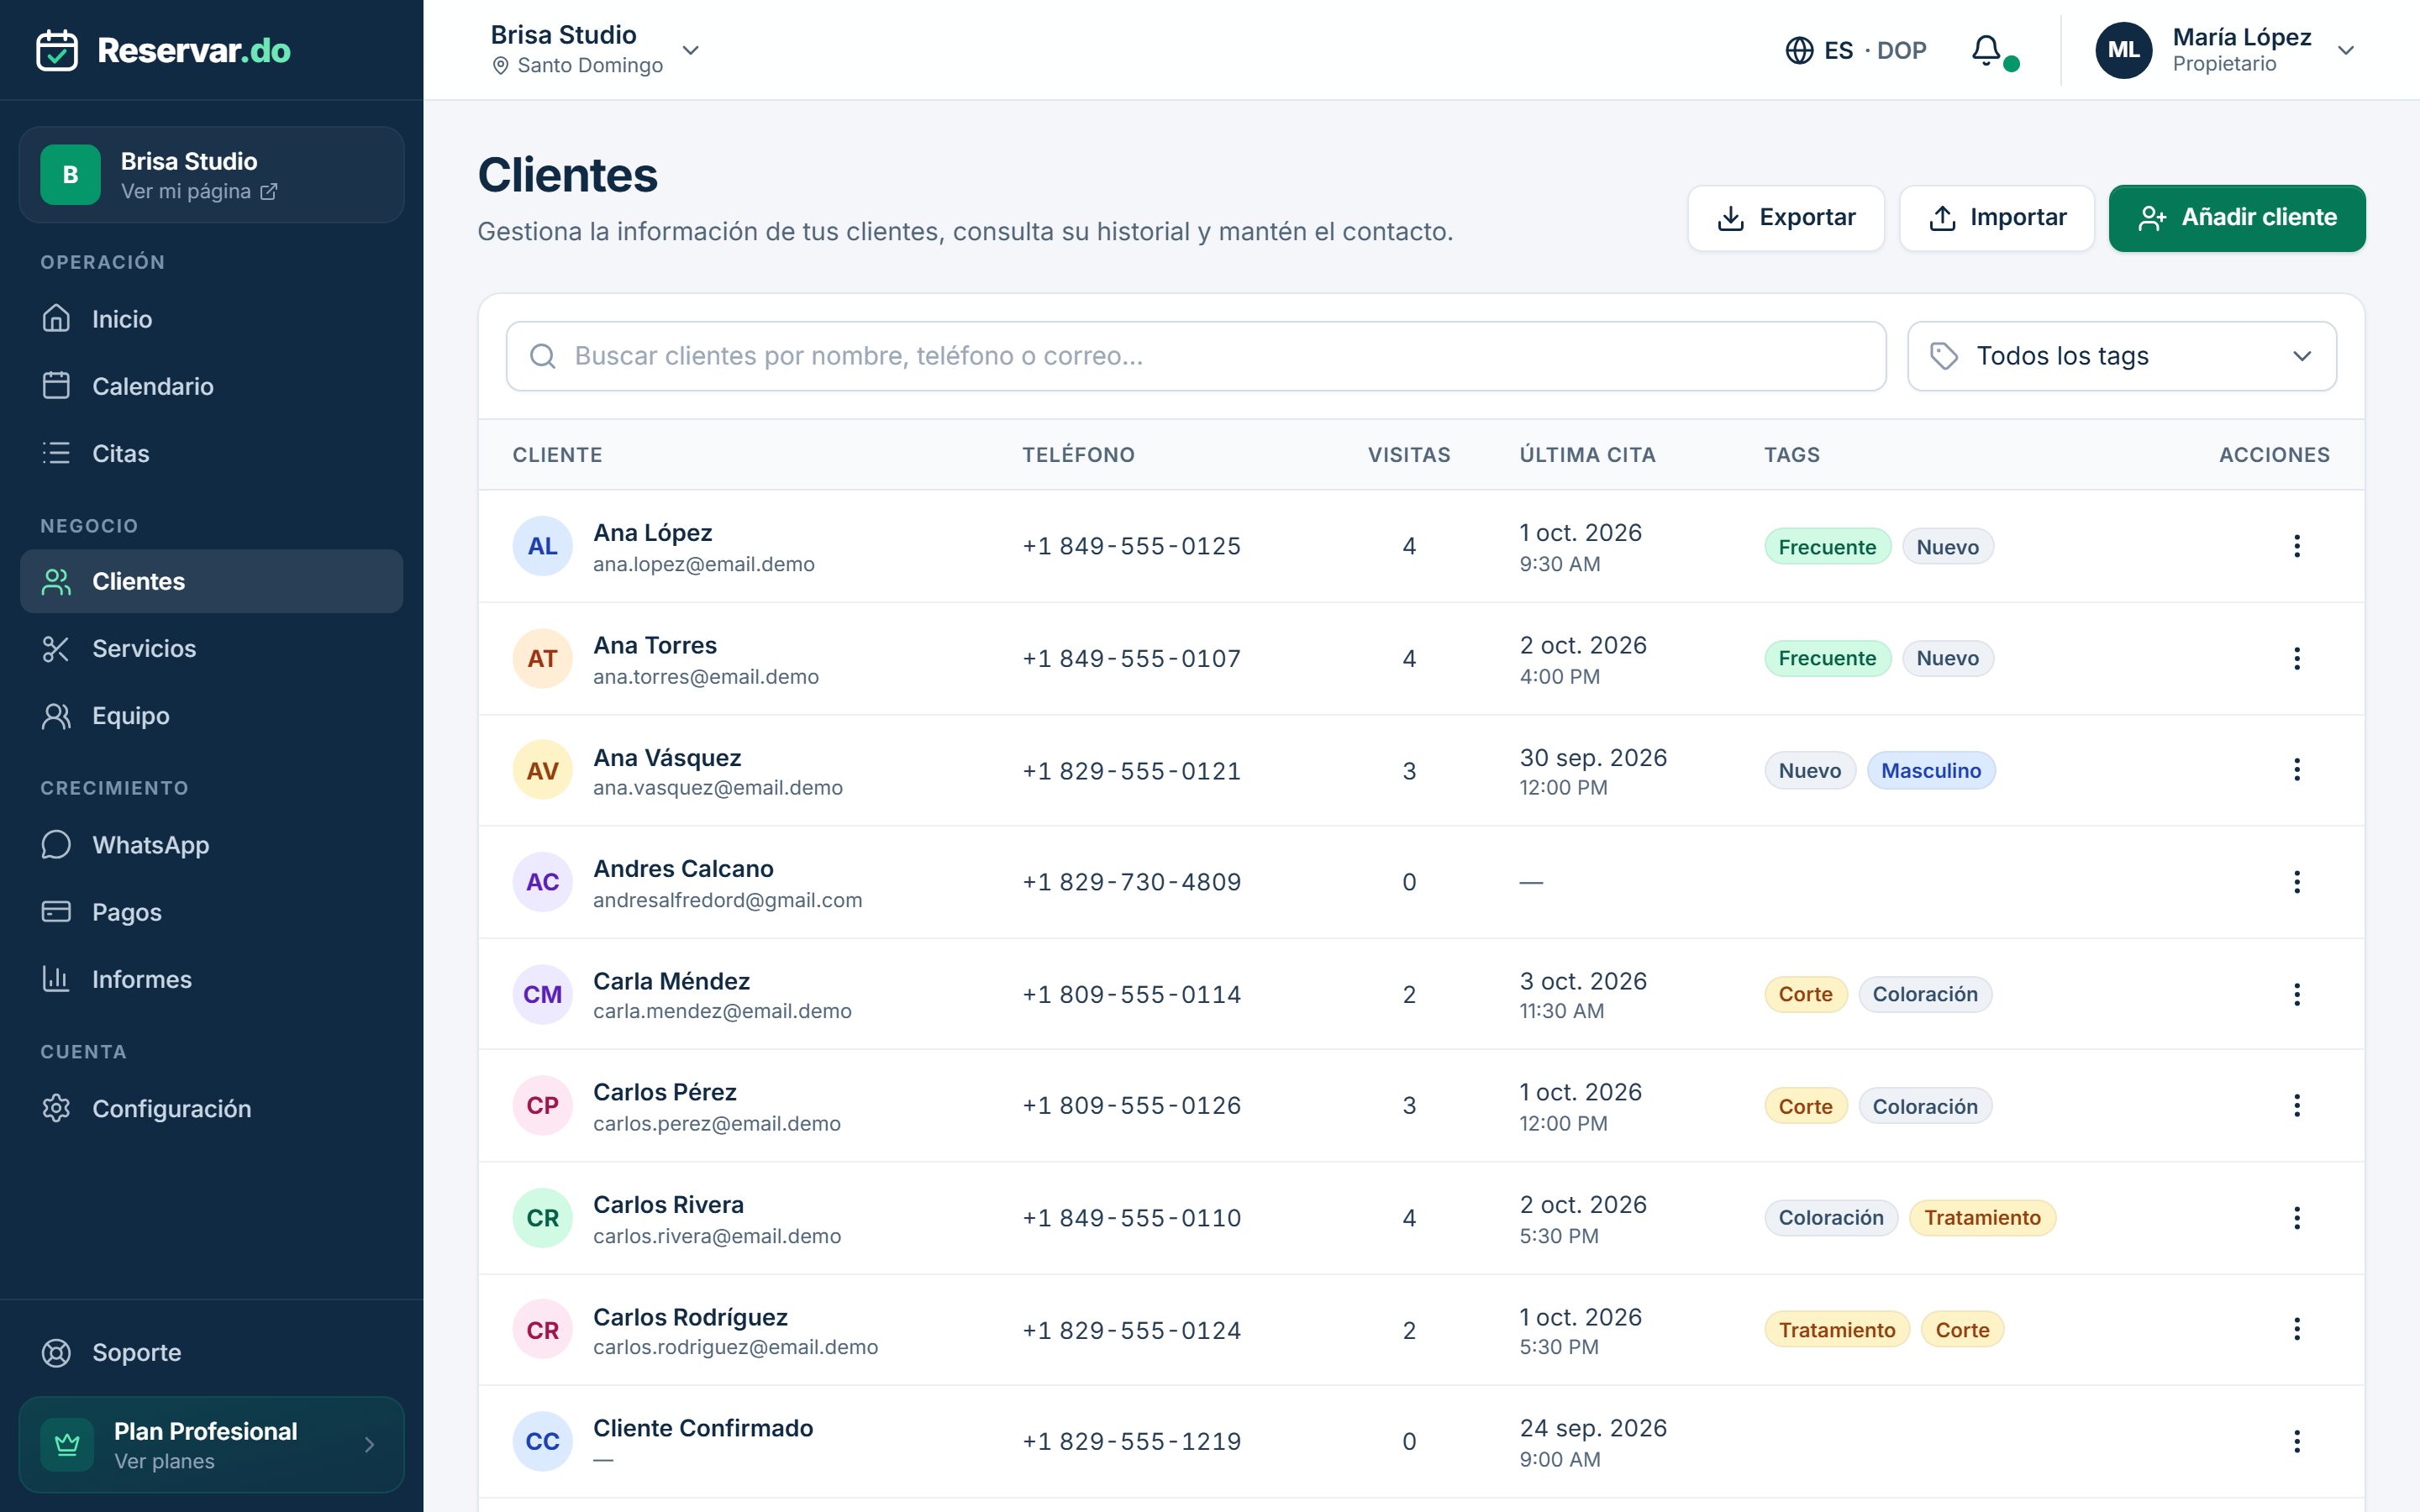The height and width of the screenshot is (1512, 2420).
Task: Focus the Buscar clientes search field
Action: point(1196,356)
